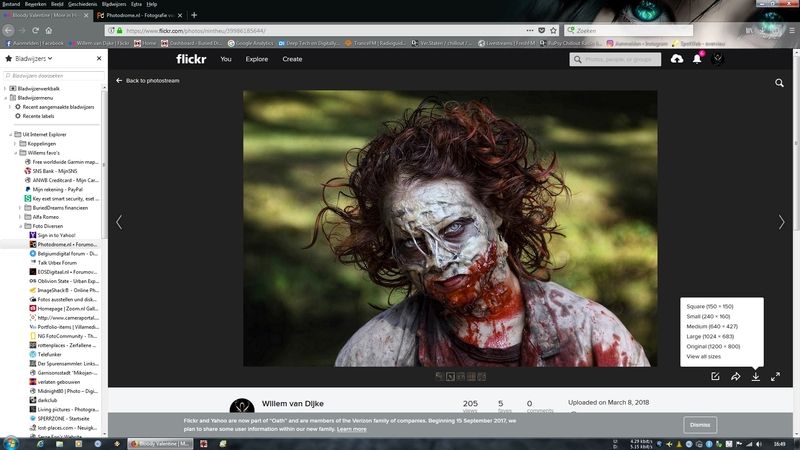
Task: Click the Pocket save icon in address bar
Action: point(541,31)
